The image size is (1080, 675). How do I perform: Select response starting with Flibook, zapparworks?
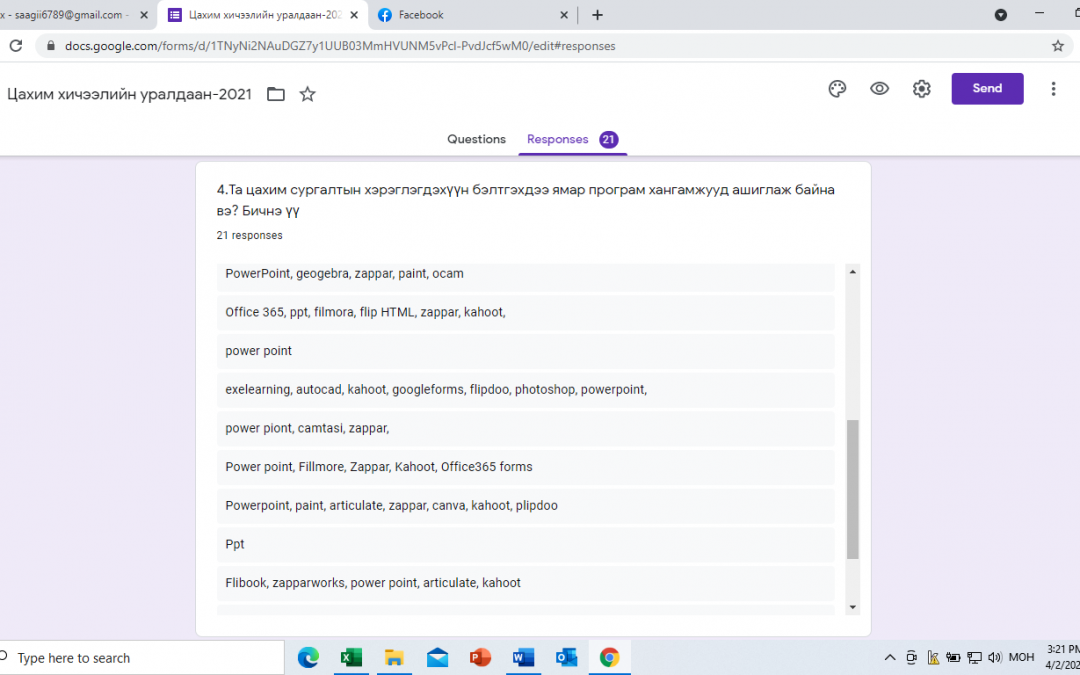[x=526, y=583]
